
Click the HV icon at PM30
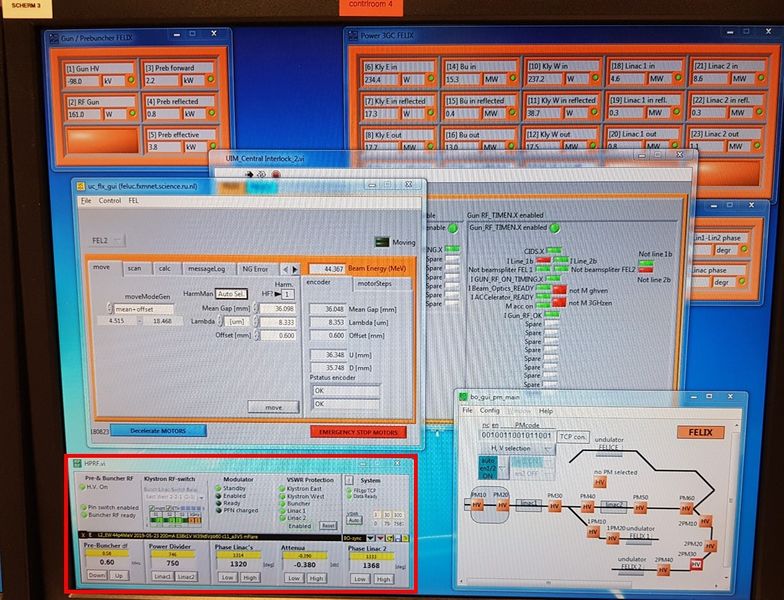pyautogui.click(x=554, y=506)
